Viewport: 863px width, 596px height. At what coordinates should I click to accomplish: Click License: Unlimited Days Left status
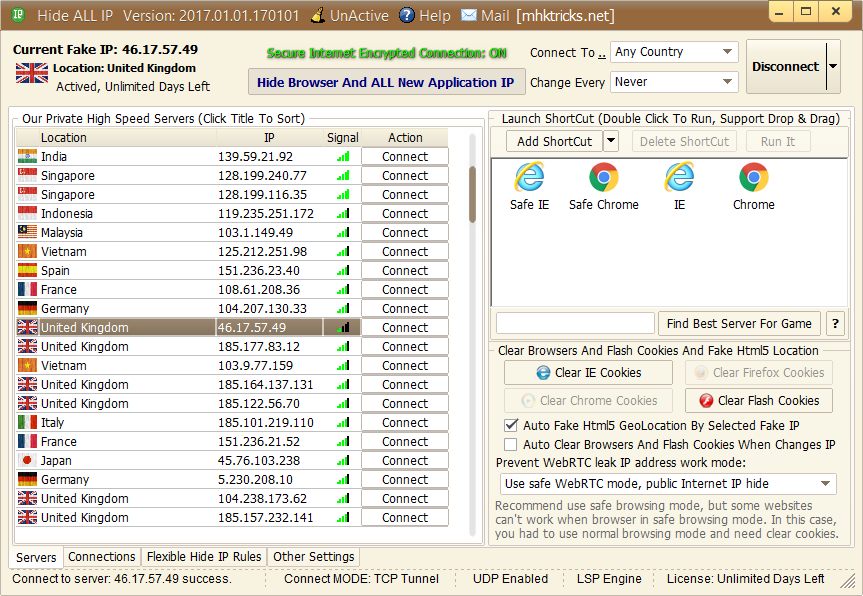[746, 579]
